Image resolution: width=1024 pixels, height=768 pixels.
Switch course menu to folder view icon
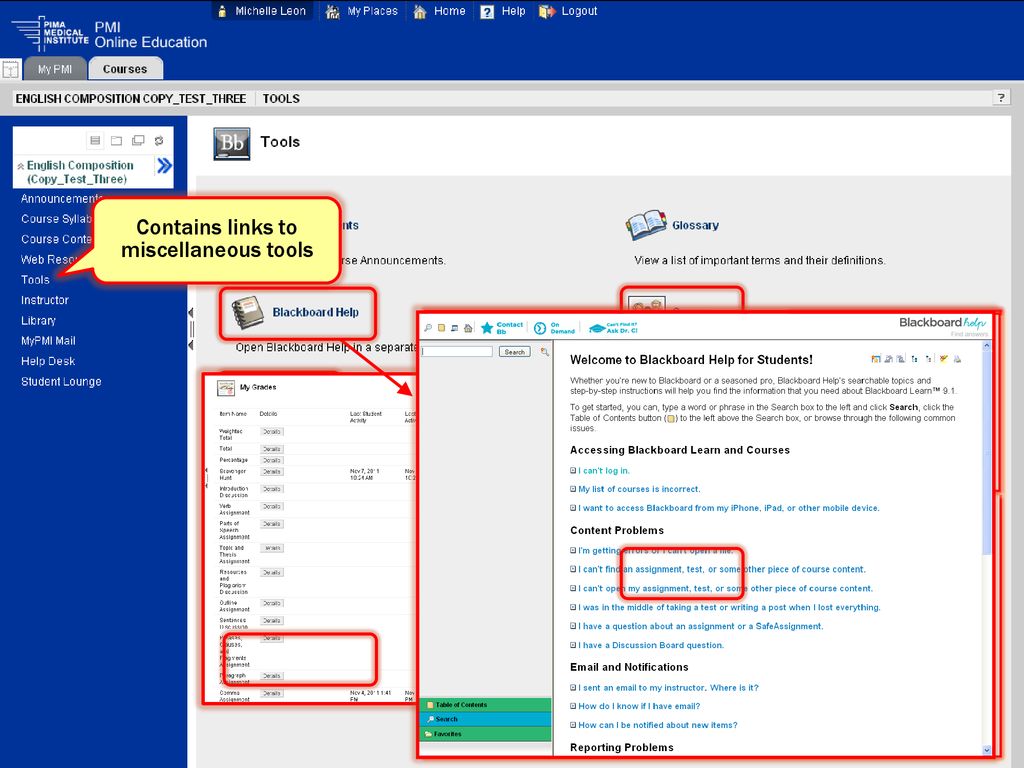click(x=116, y=140)
